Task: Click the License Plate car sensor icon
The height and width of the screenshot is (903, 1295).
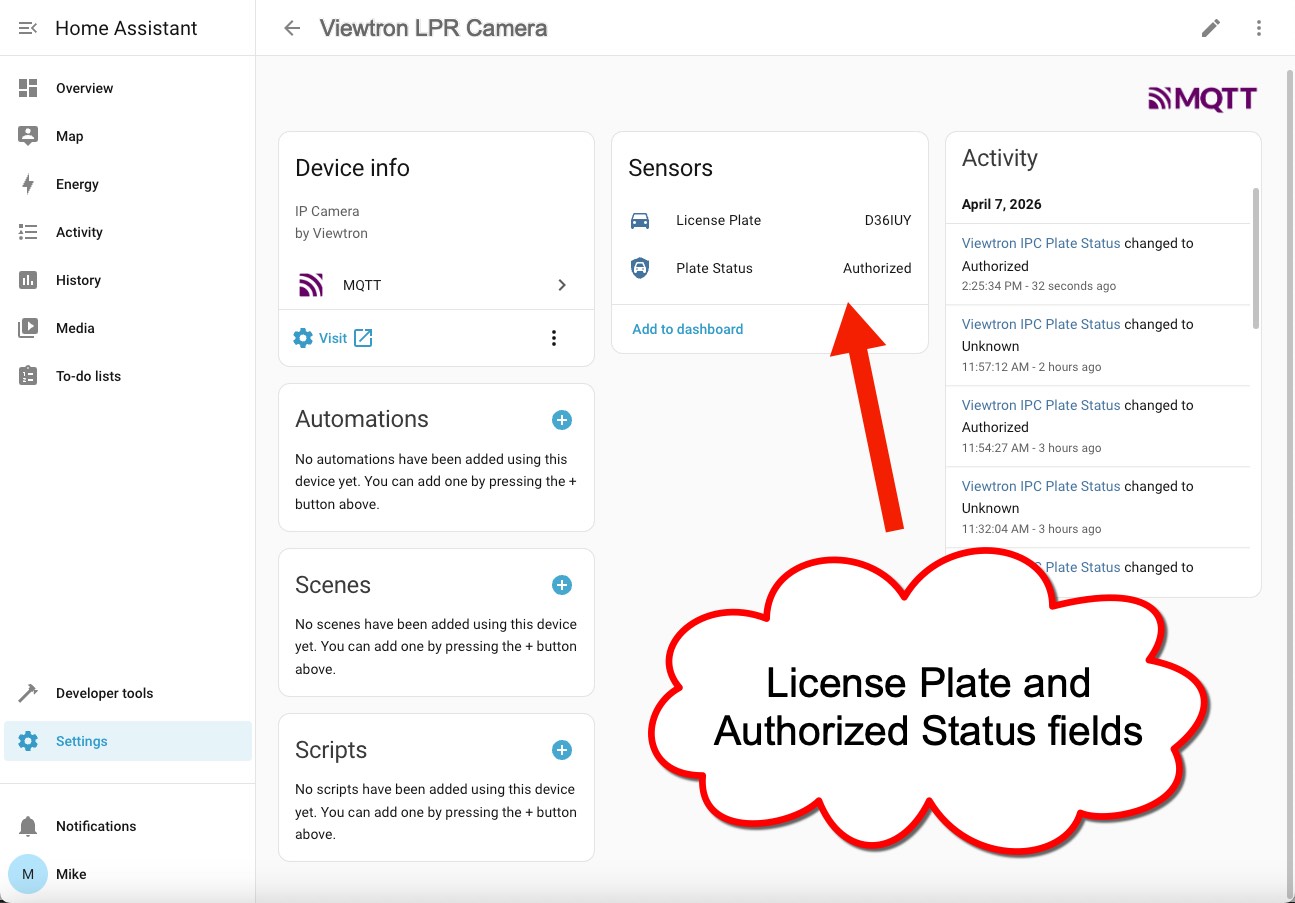Action: pos(641,220)
